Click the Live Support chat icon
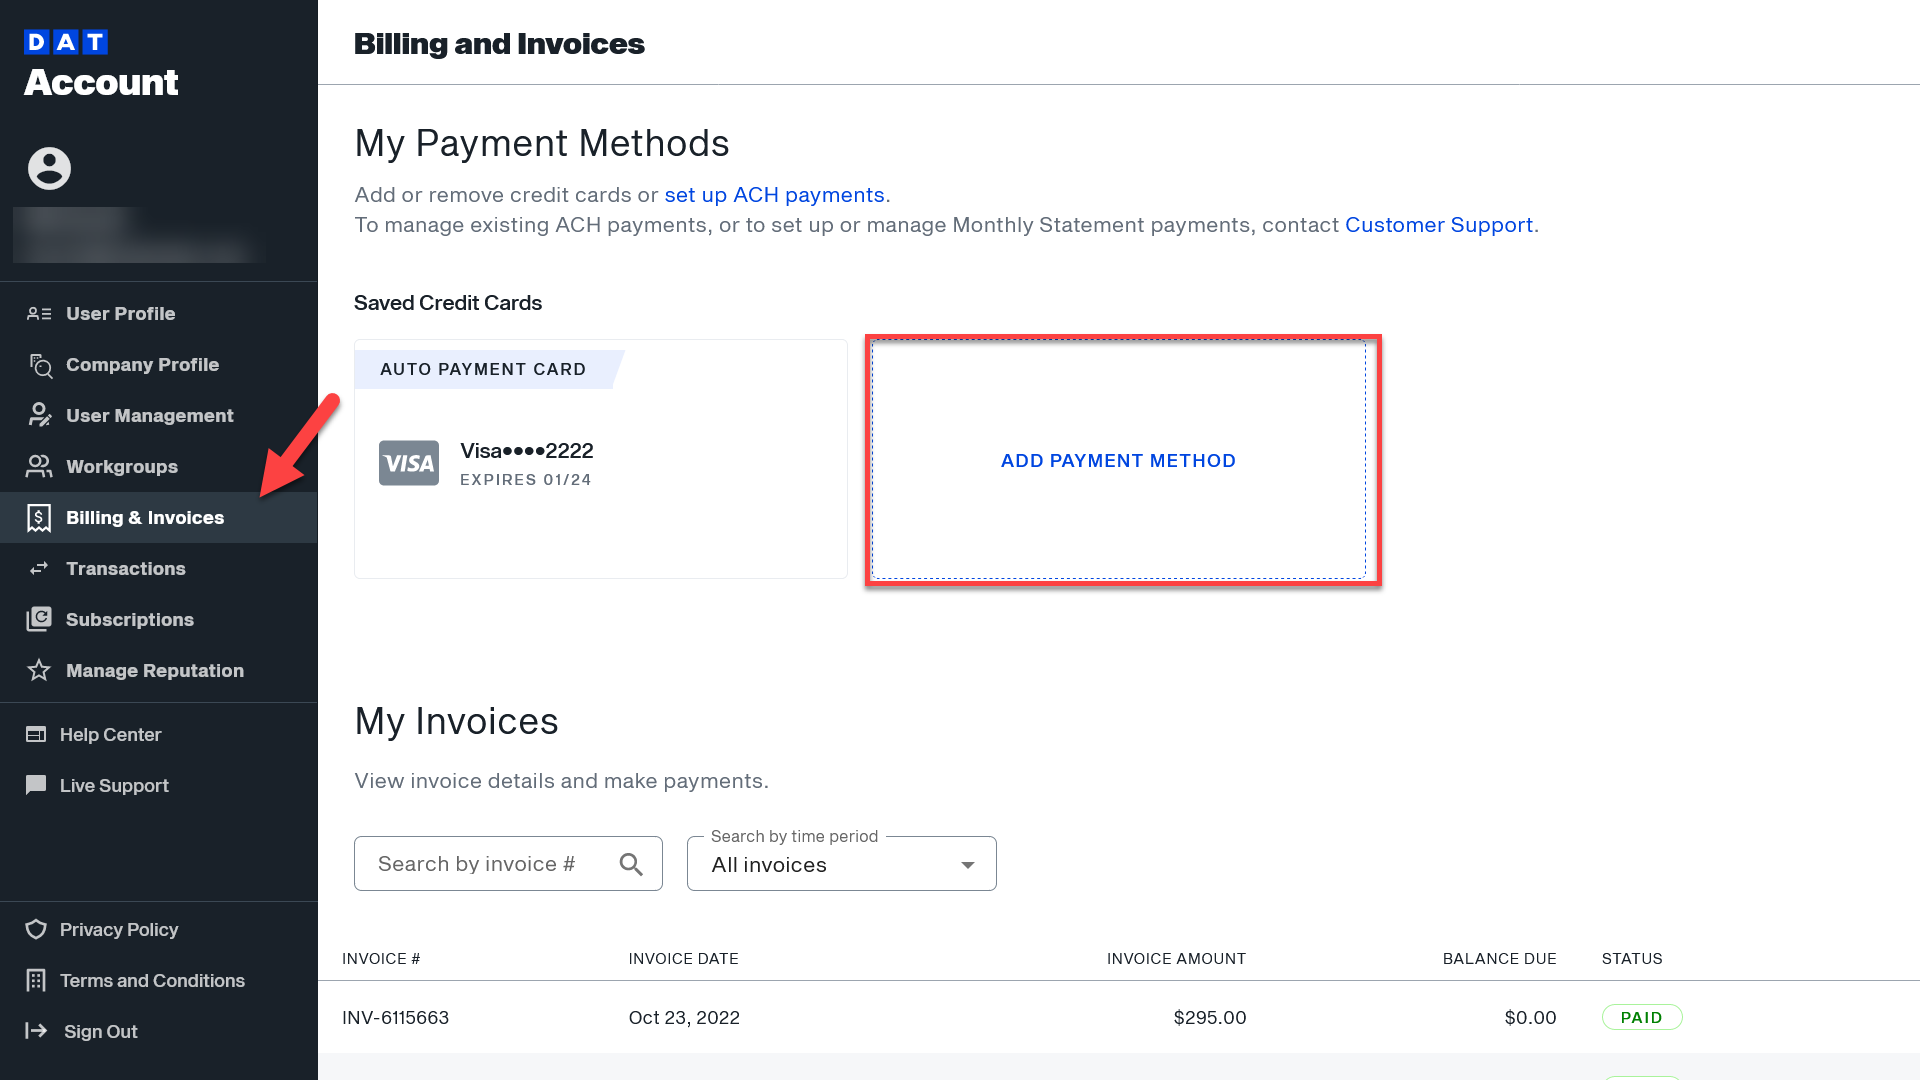Image resolution: width=1920 pixels, height=1080 pixels. point(36,785)
